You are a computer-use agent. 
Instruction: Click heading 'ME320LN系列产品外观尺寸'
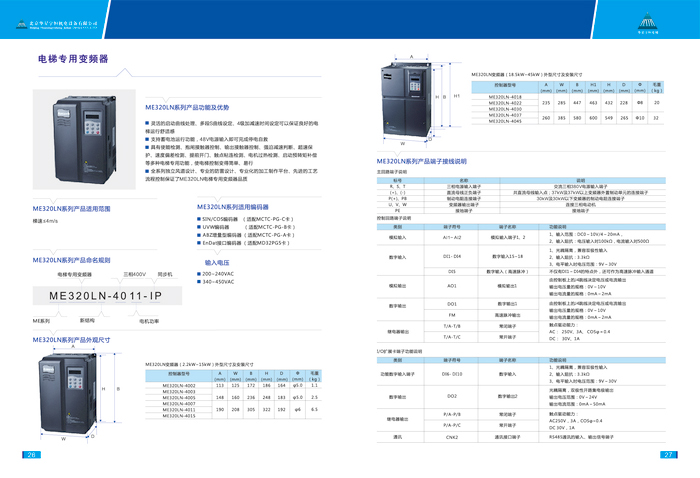[x=71, y=340]
